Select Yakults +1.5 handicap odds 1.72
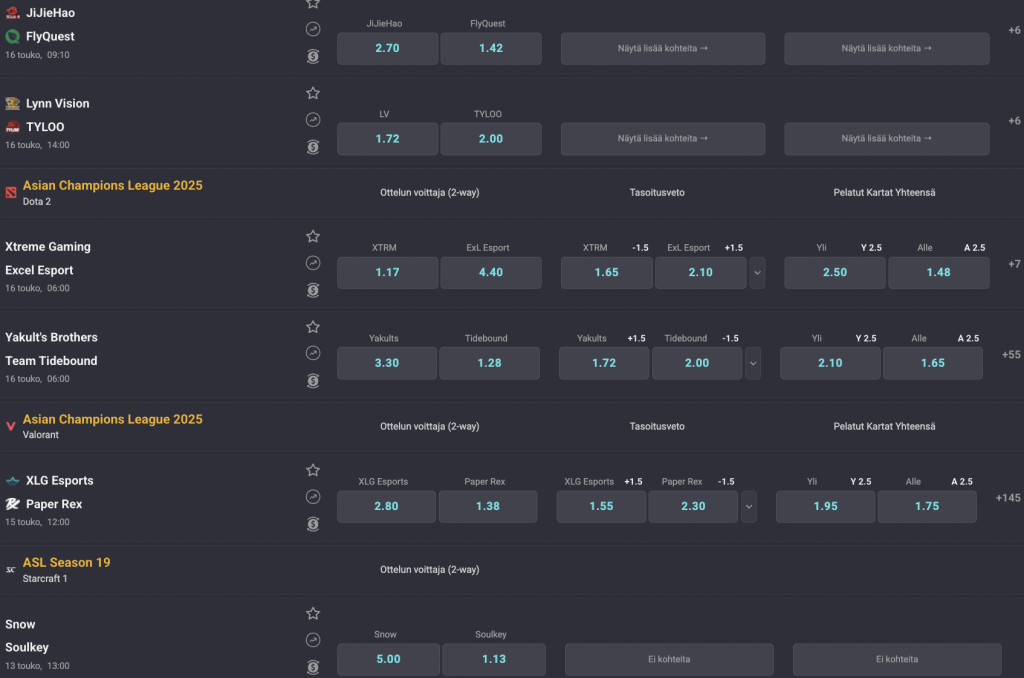Viewport: 1024px width, 678px height. pyautogui.click(x=604, y=363)
